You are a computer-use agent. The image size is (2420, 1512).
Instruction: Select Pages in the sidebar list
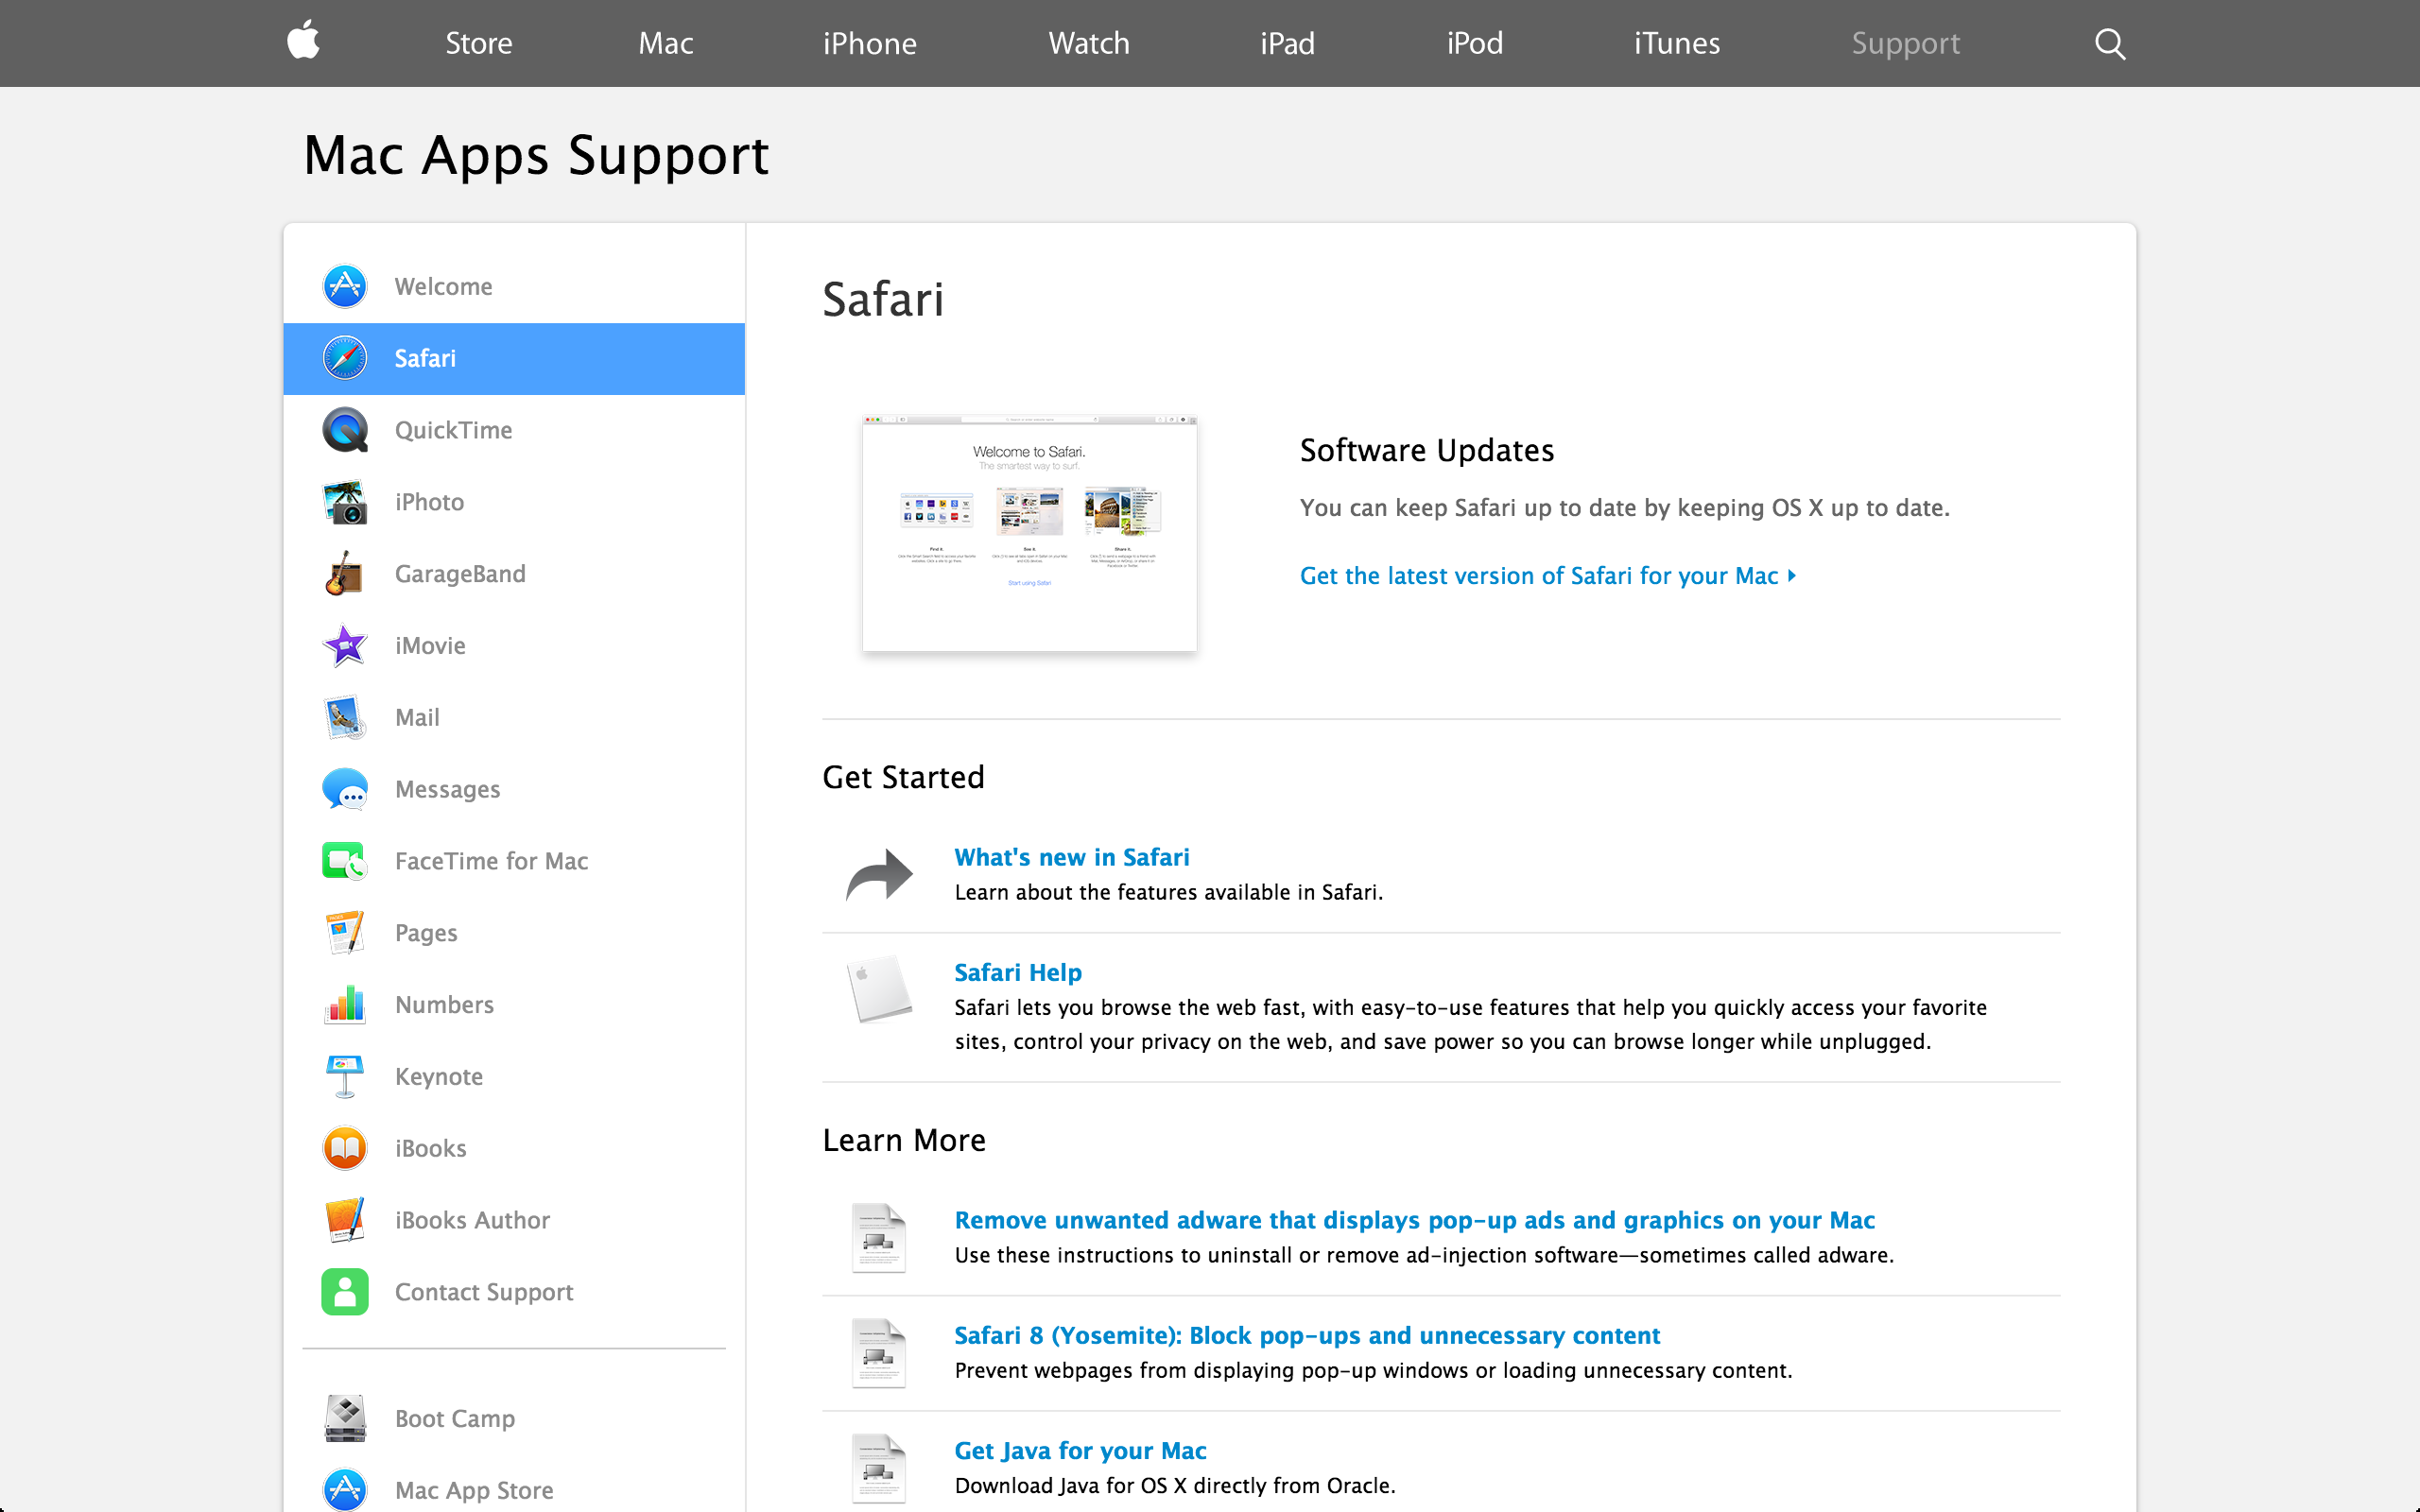click(x=426, y=933)
